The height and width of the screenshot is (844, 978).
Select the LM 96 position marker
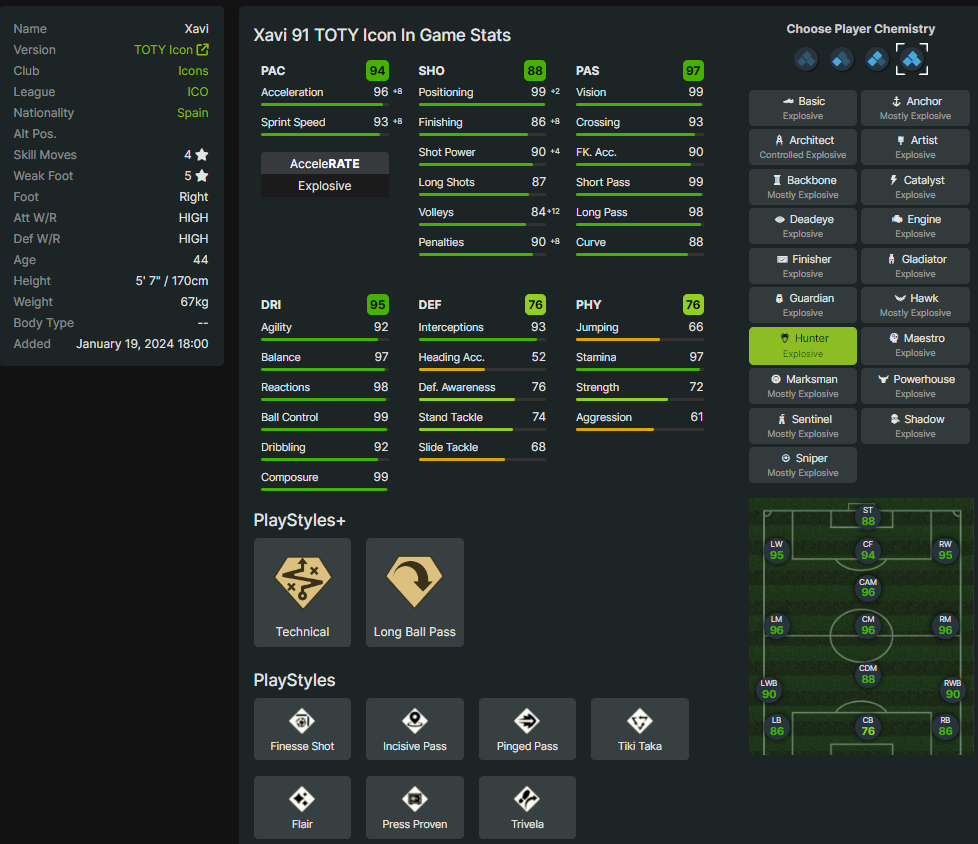click(777, 625)
